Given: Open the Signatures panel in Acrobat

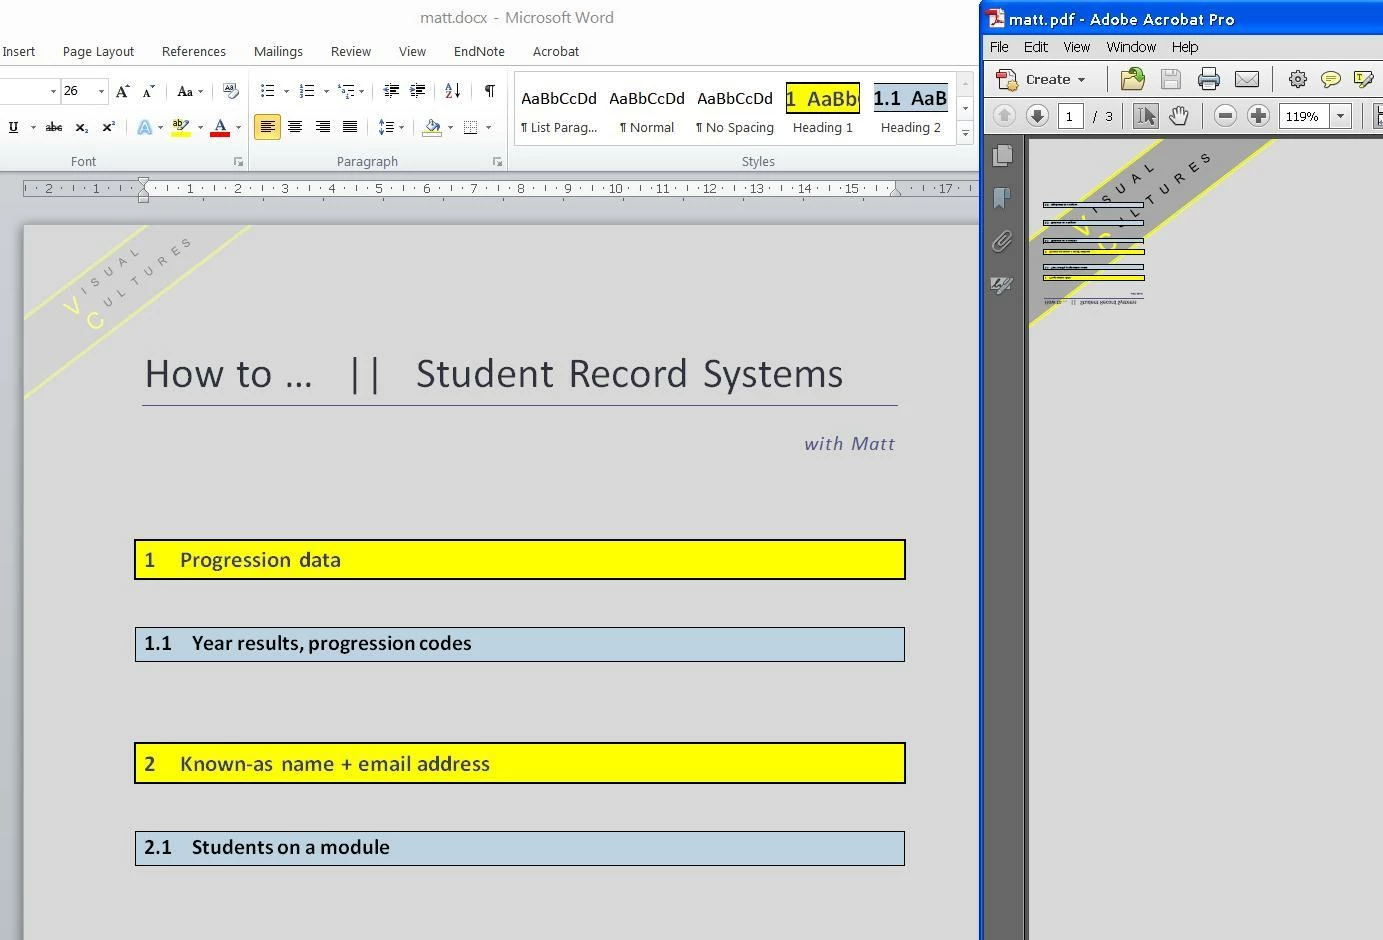Looking at the screenshot, I should click(1002, 285).
